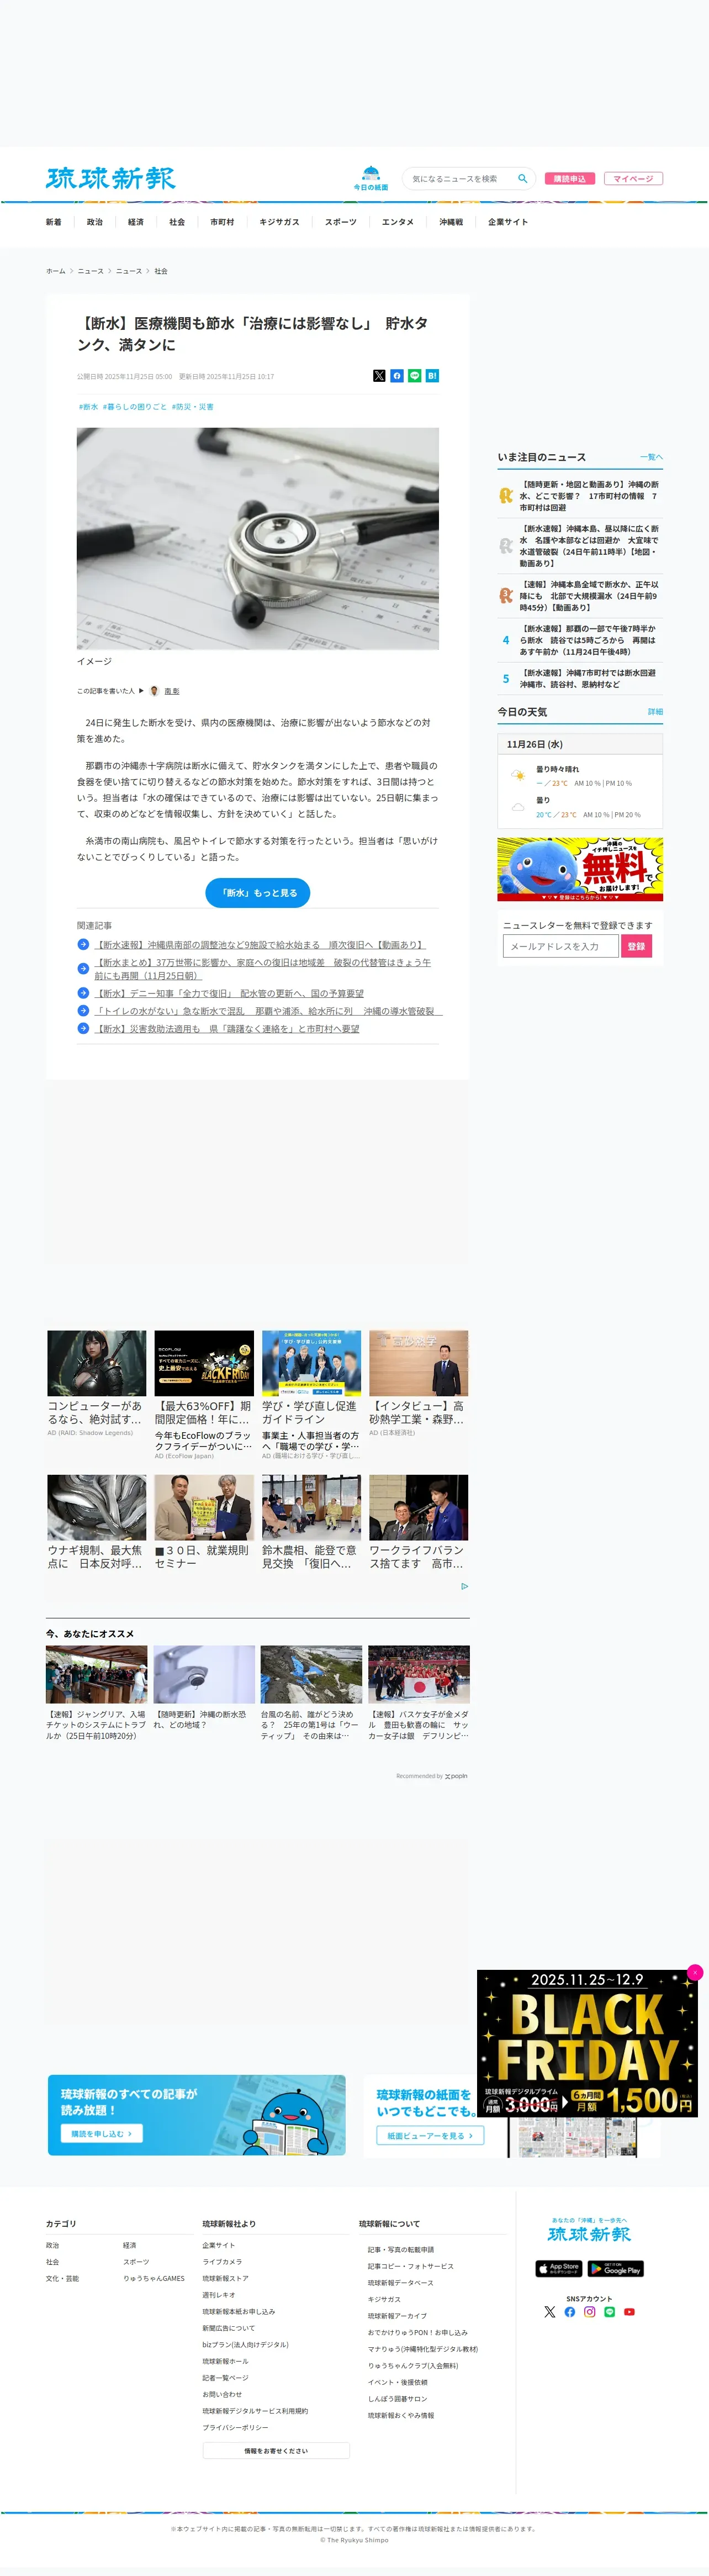Screen dimensions: 709x2576
Task: Click the App Store badge in footer
Action: click(x=559, y=2269)
